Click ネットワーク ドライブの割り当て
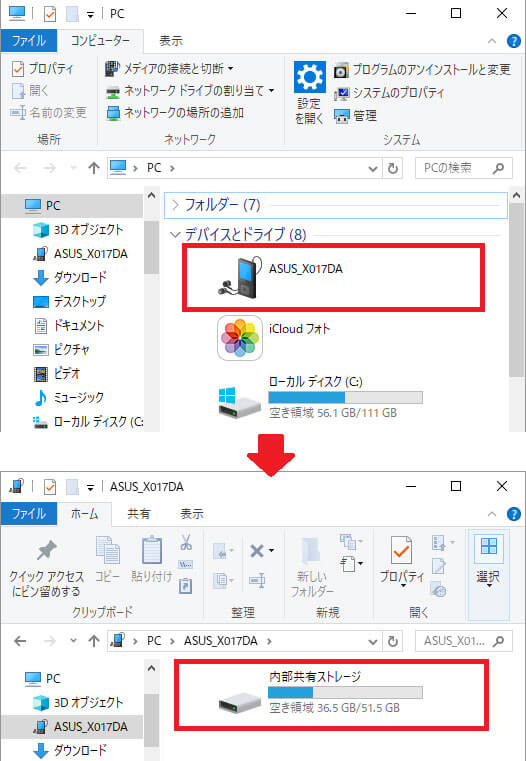Image resolution: width=526 pixels, height=761 pixels. point(190,91)
